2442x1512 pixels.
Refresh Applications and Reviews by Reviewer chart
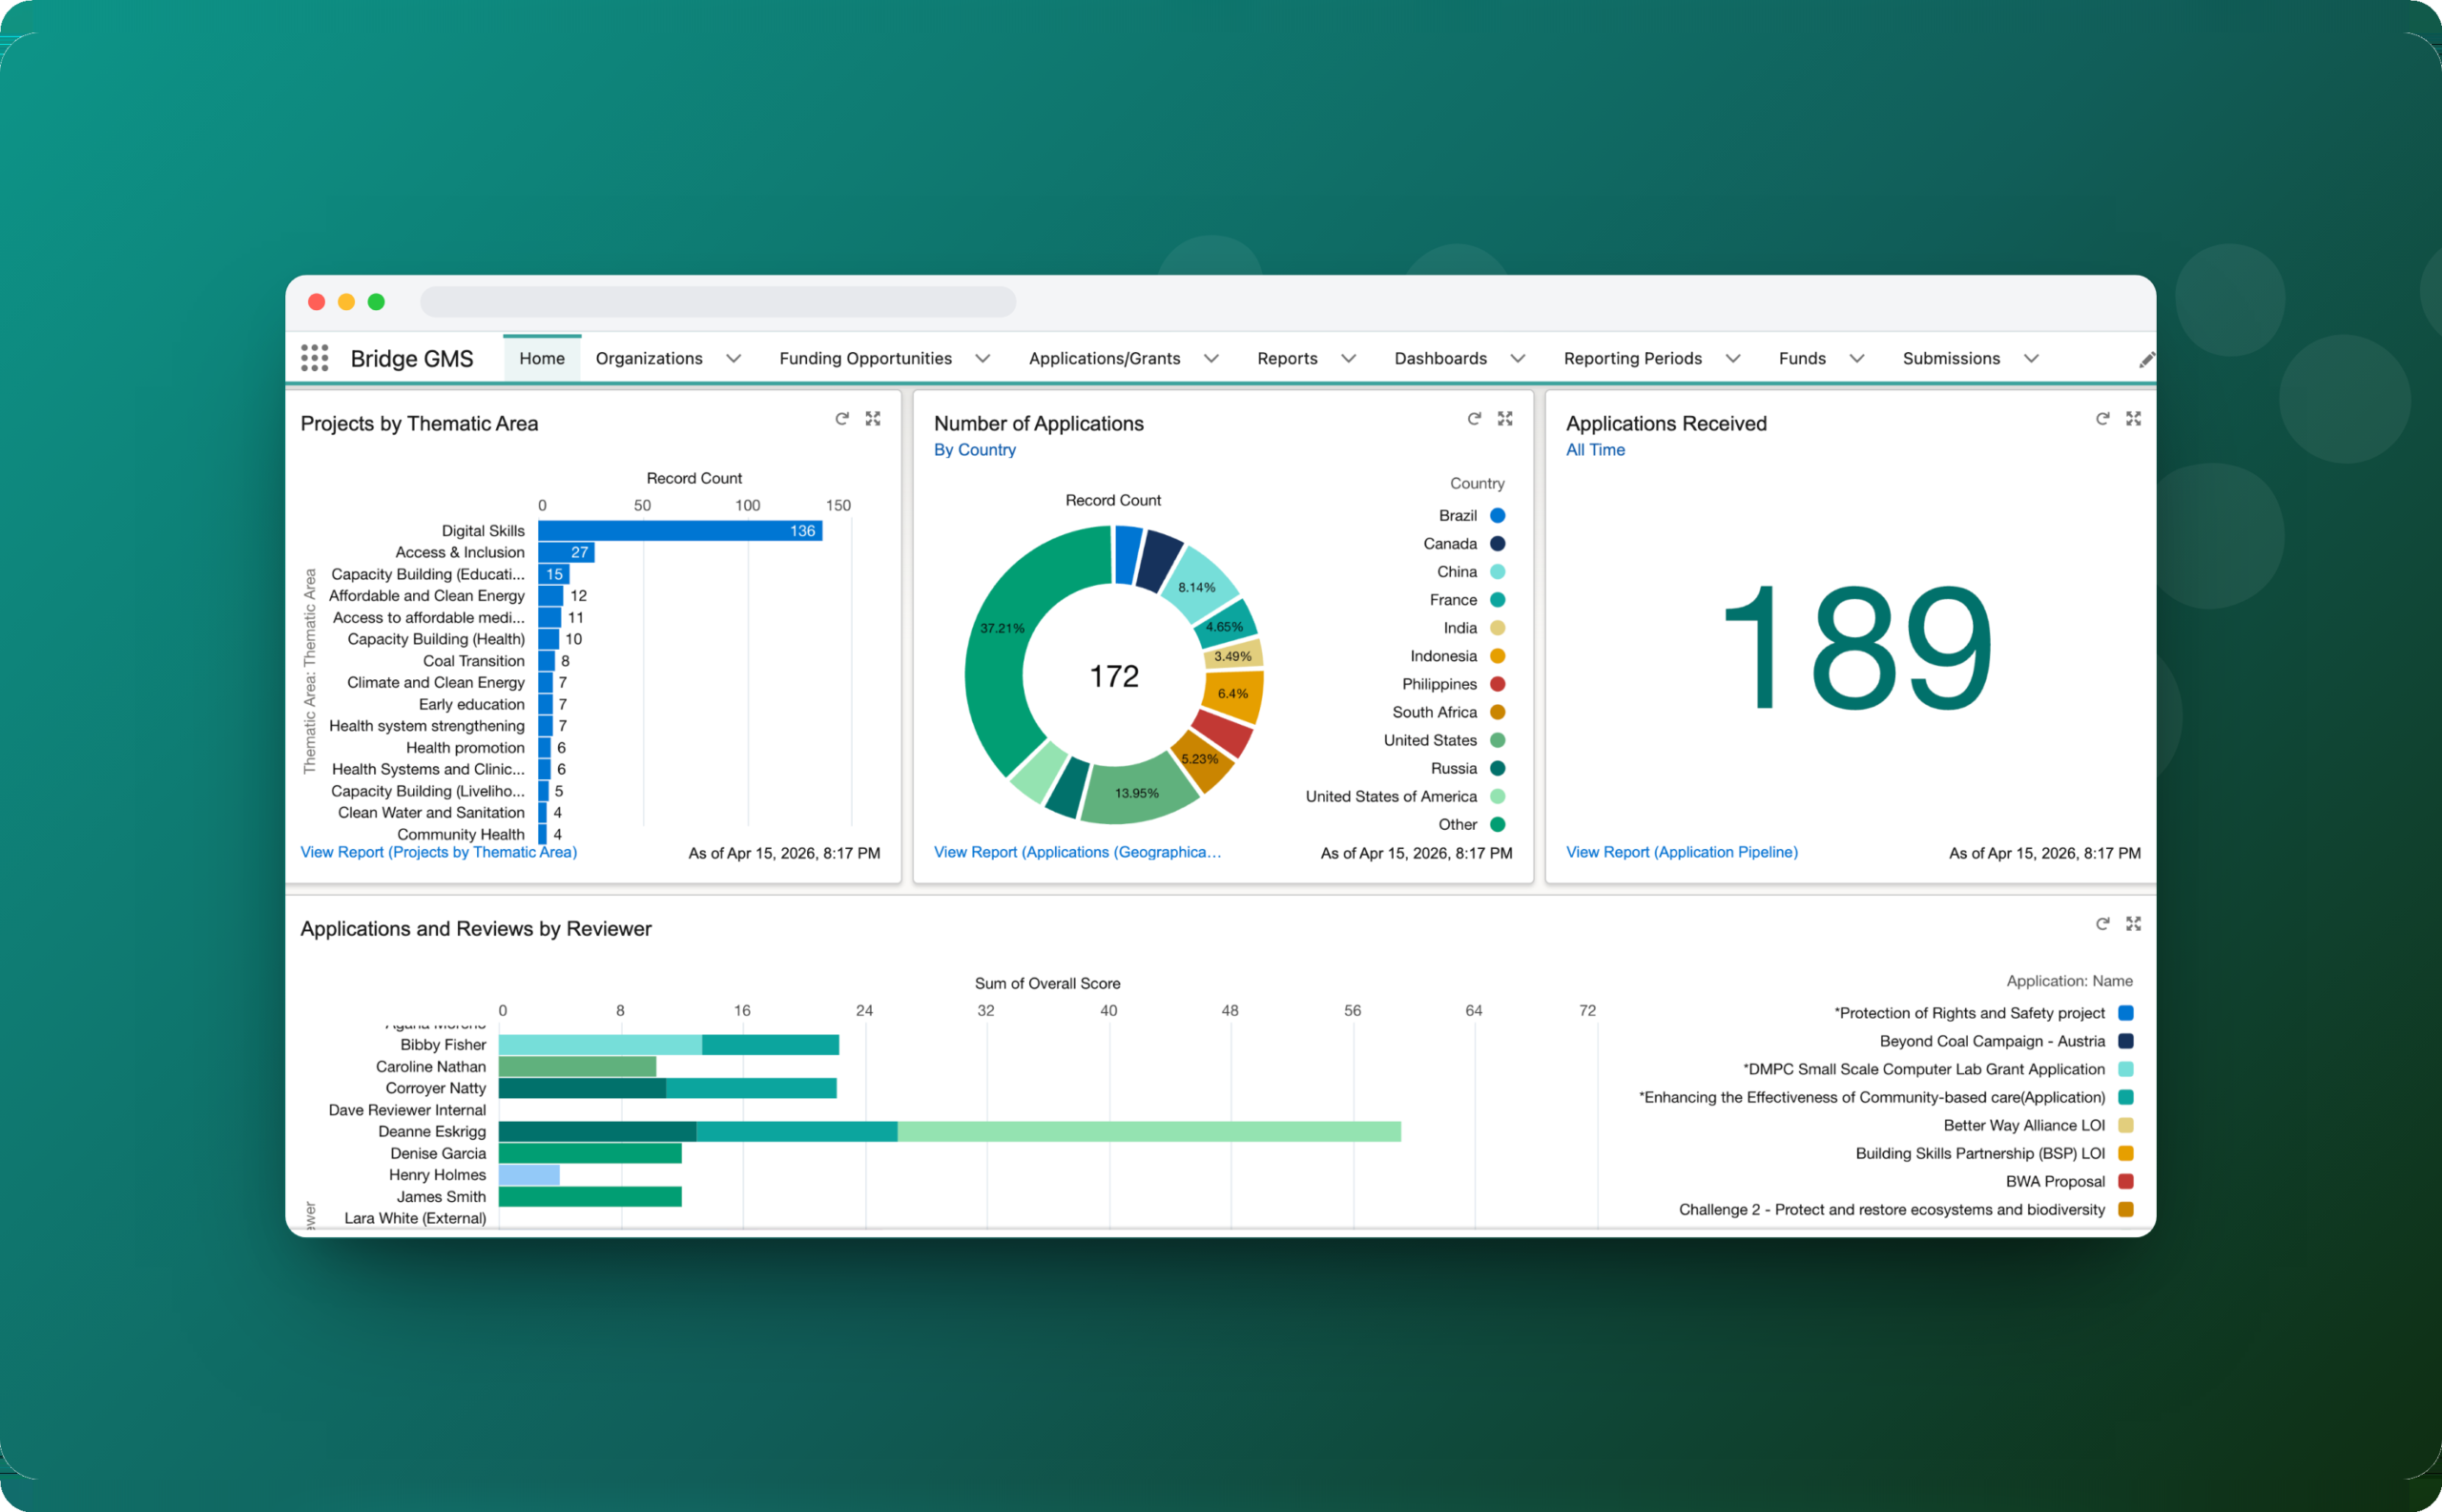point(2103,924)
